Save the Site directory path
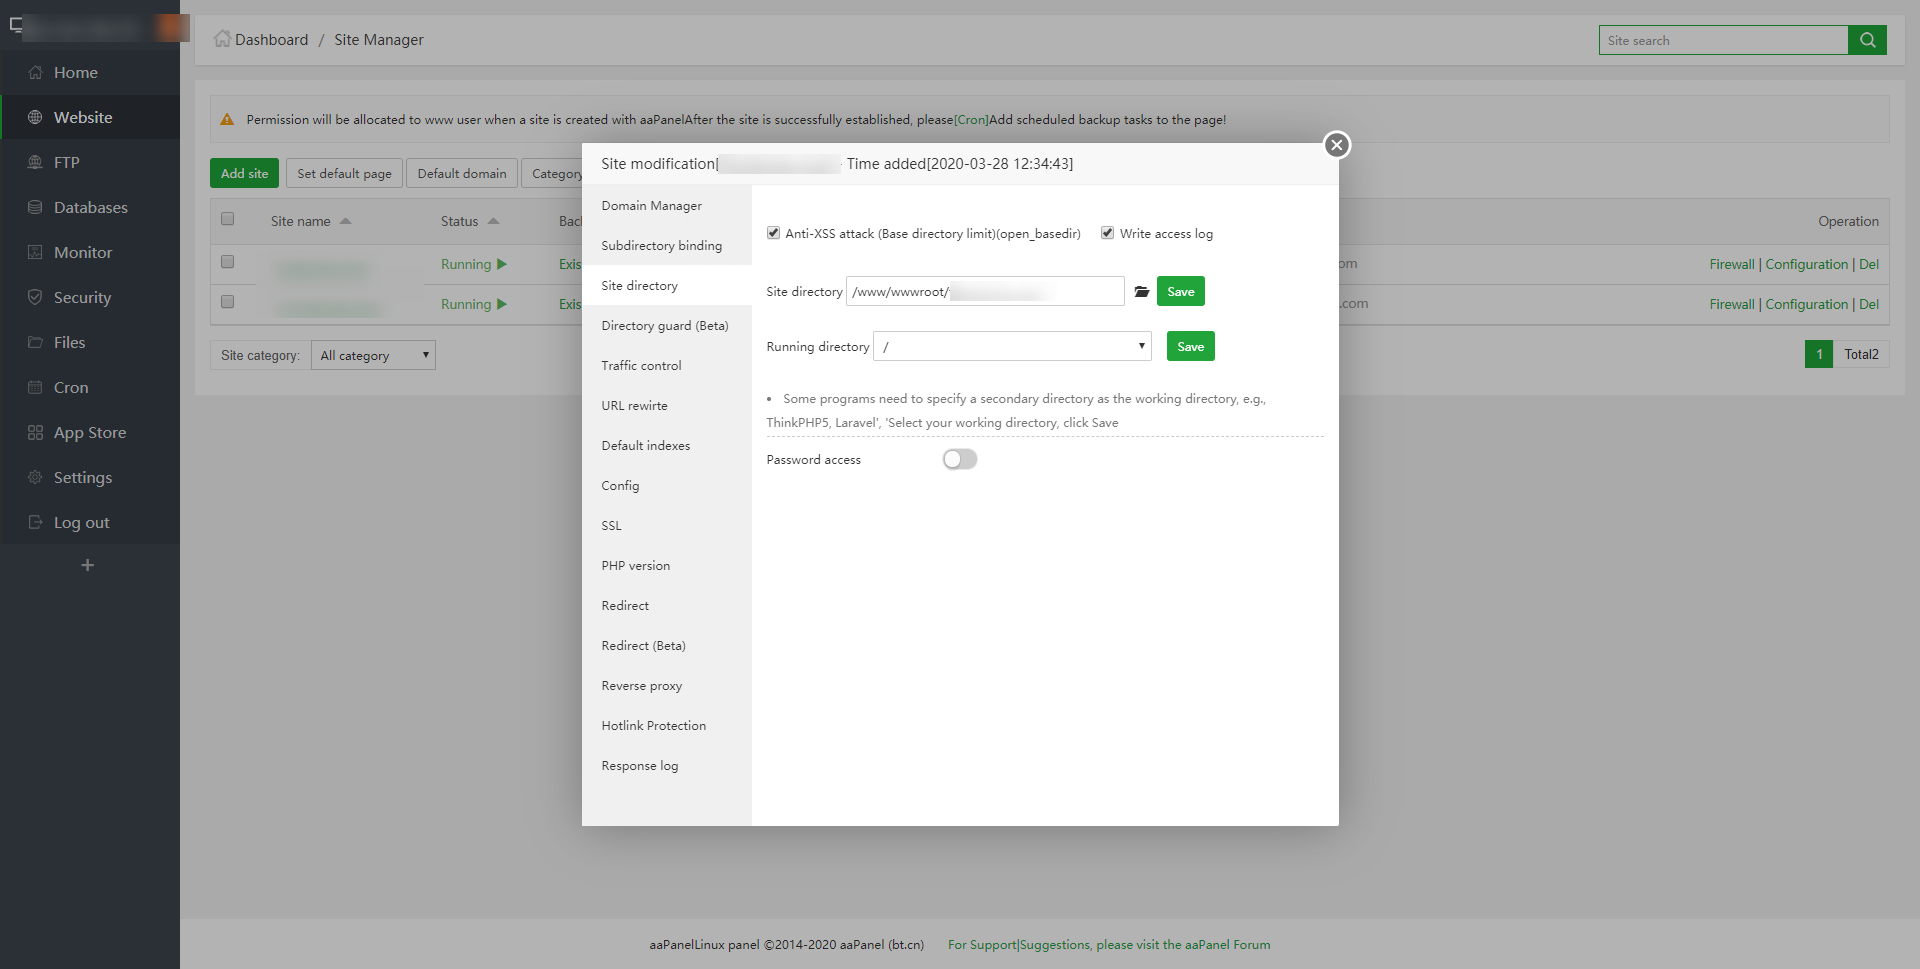1920x969 pixels. click(x=1180, y=292)
